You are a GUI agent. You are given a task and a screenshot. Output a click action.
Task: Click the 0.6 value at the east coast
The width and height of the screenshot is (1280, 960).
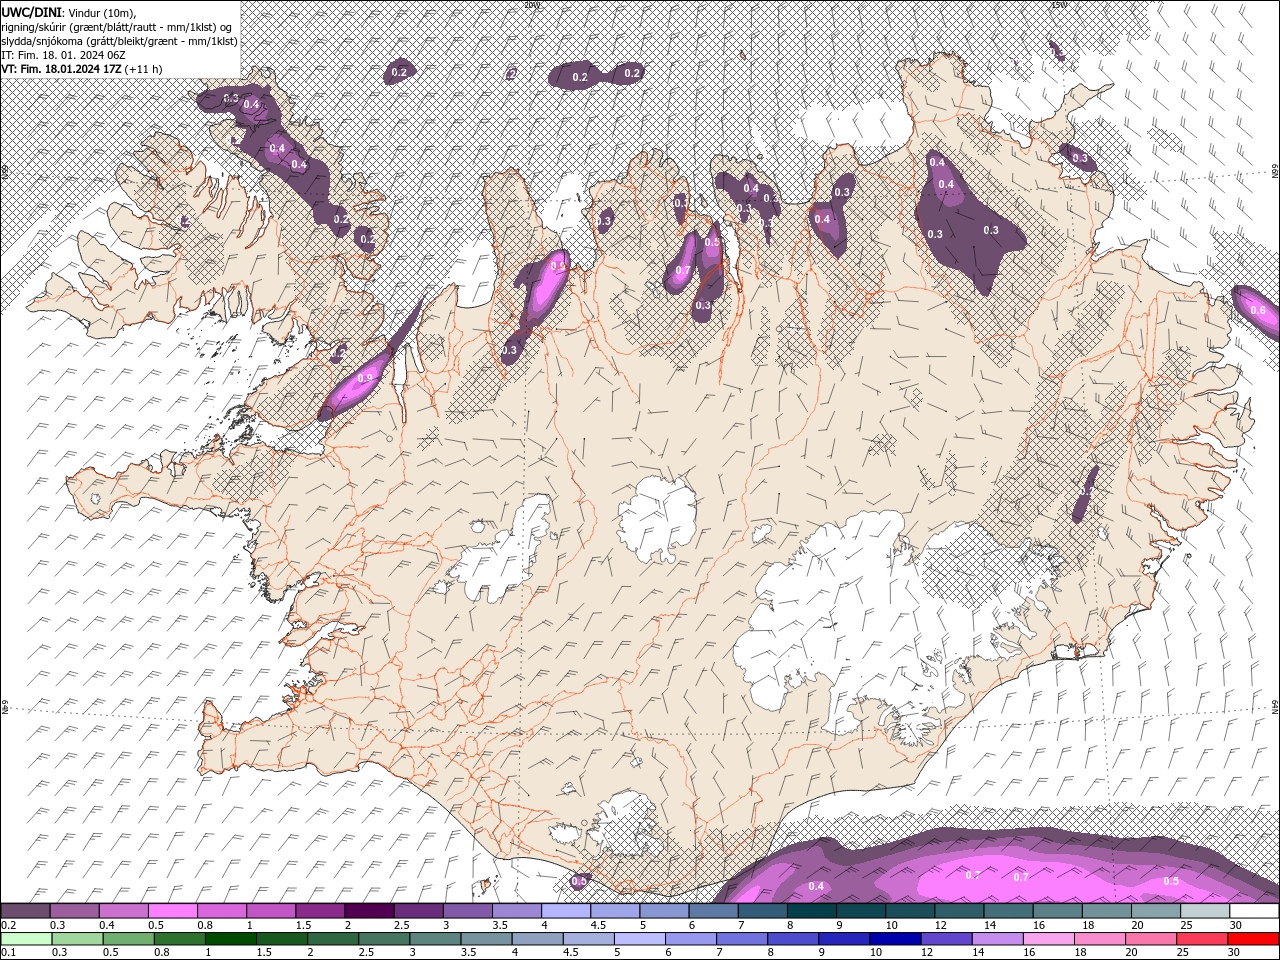(1258, 310)
